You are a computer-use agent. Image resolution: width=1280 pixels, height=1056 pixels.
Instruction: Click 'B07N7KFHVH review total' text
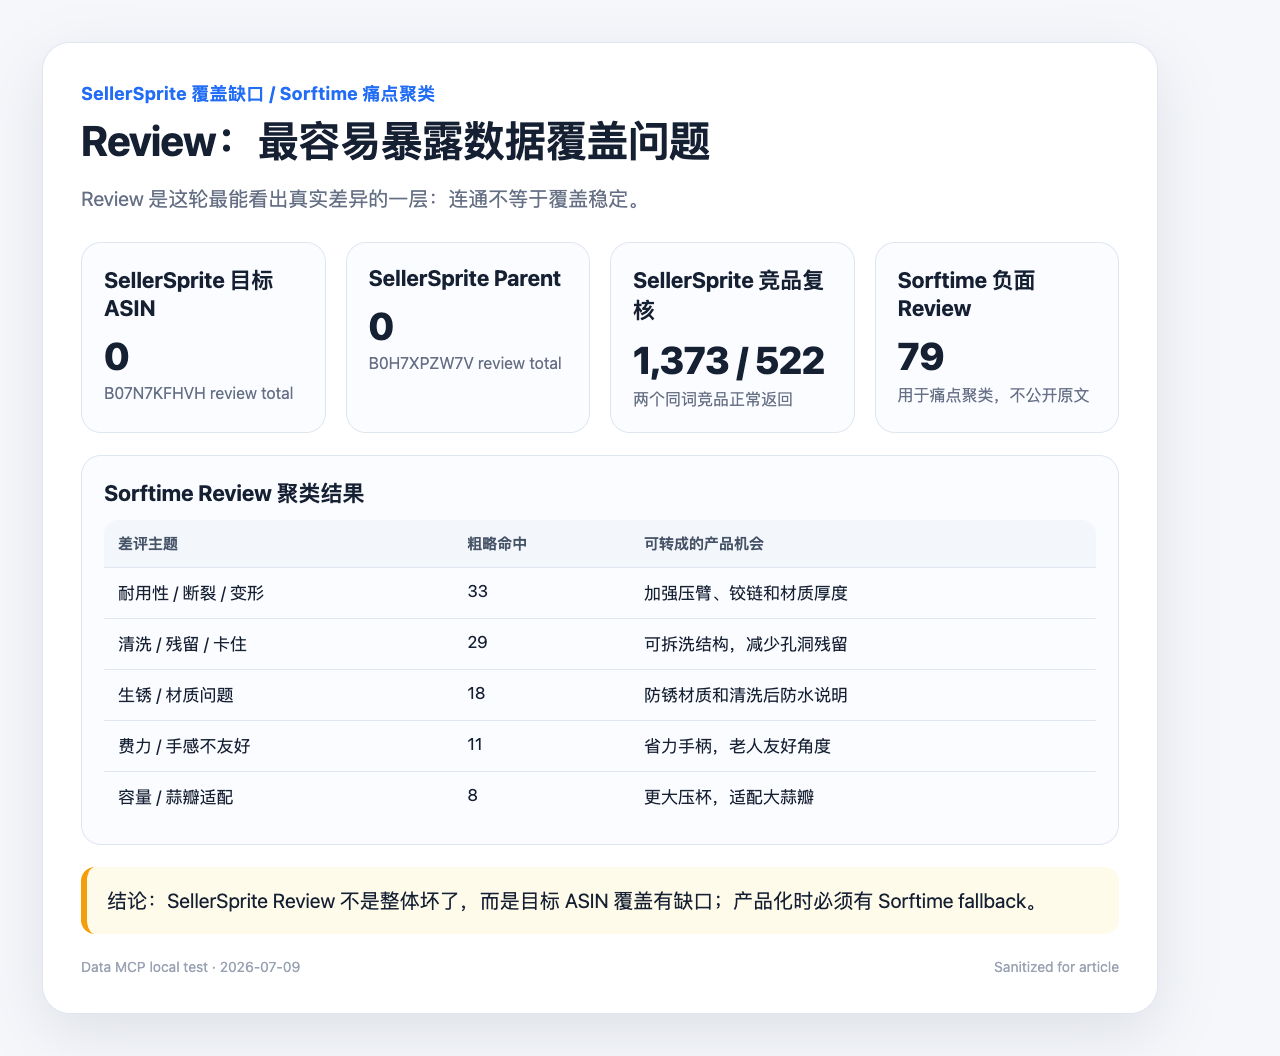199,393
